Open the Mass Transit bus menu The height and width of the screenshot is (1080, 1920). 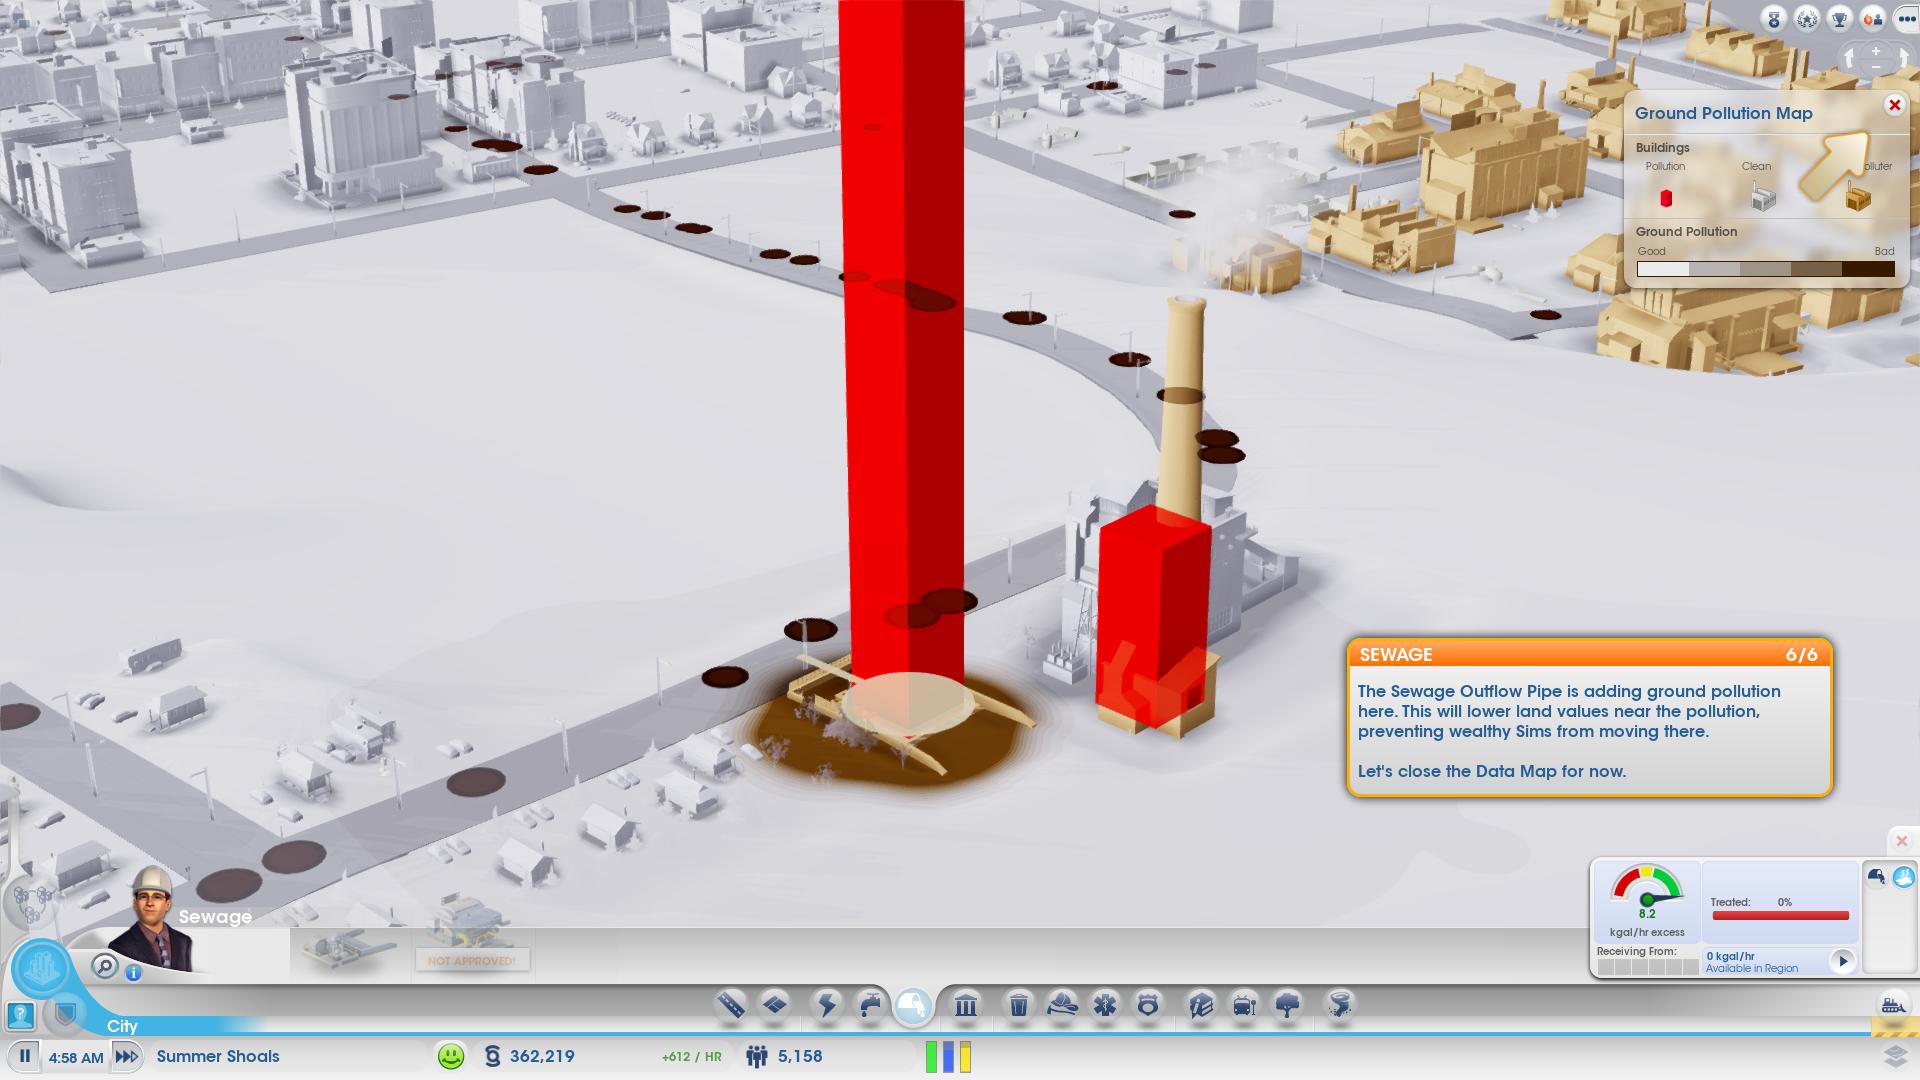pyautogui.click(x=1244, y=1004)
